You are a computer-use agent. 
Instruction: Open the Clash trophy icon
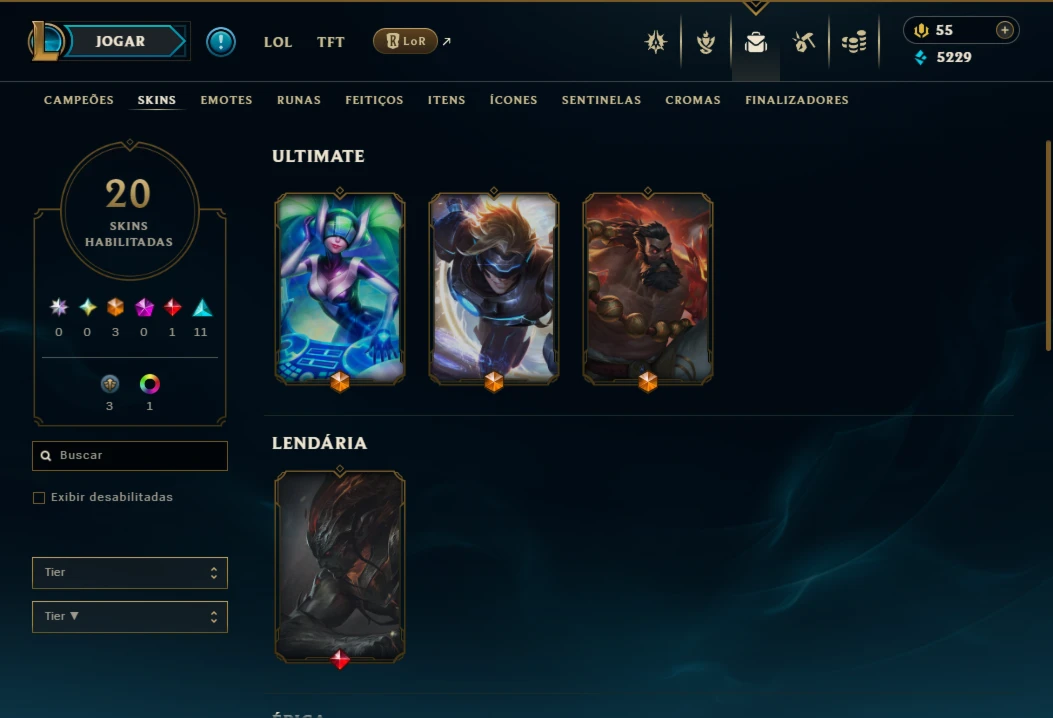(x=706, y=42)
